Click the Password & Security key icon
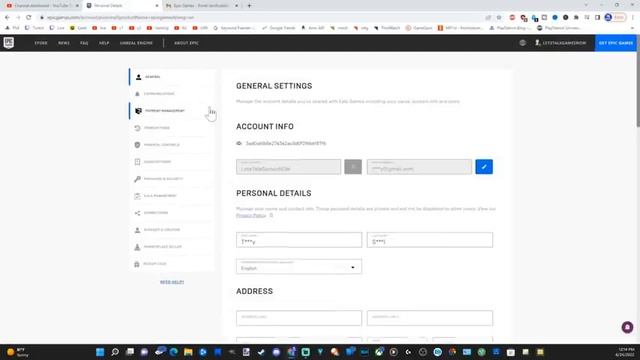Image resolution: width=640 pixels, height=360 pixels. 138,179
